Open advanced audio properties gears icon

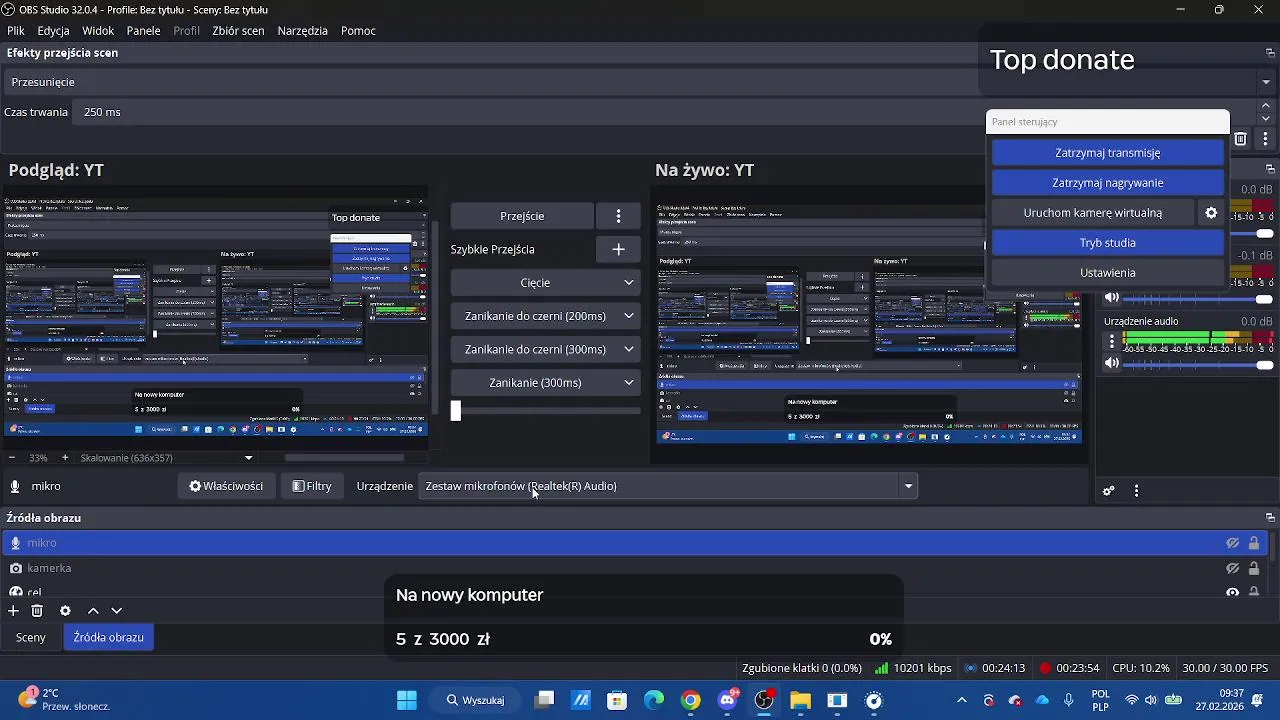[1108, 491]
